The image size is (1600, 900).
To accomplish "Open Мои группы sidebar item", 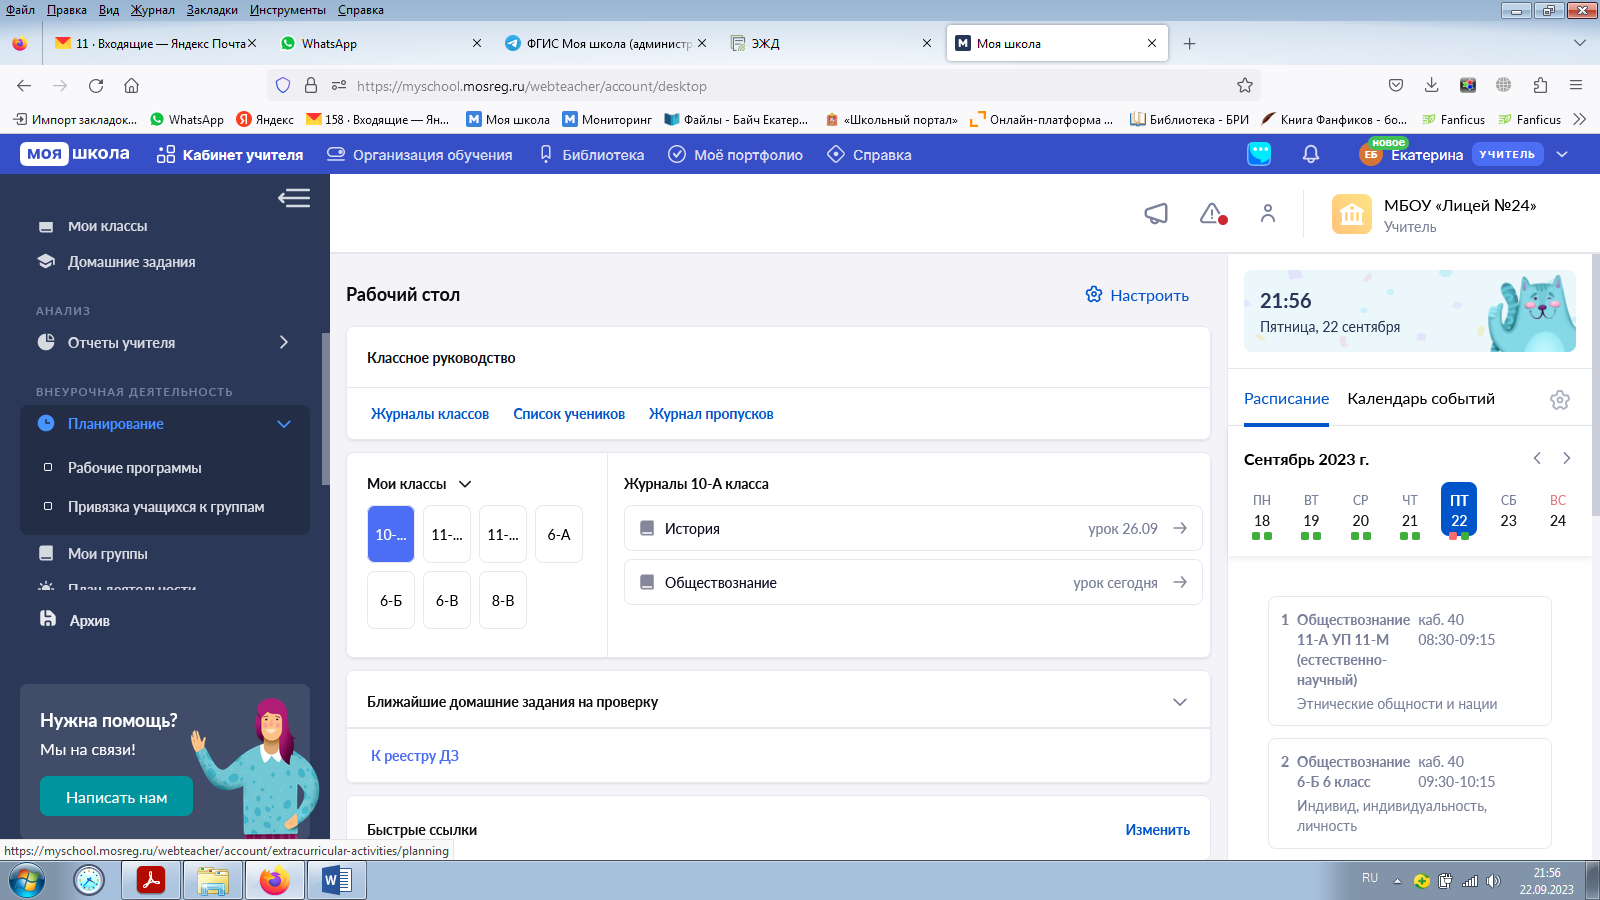I will tap(107, 554).
